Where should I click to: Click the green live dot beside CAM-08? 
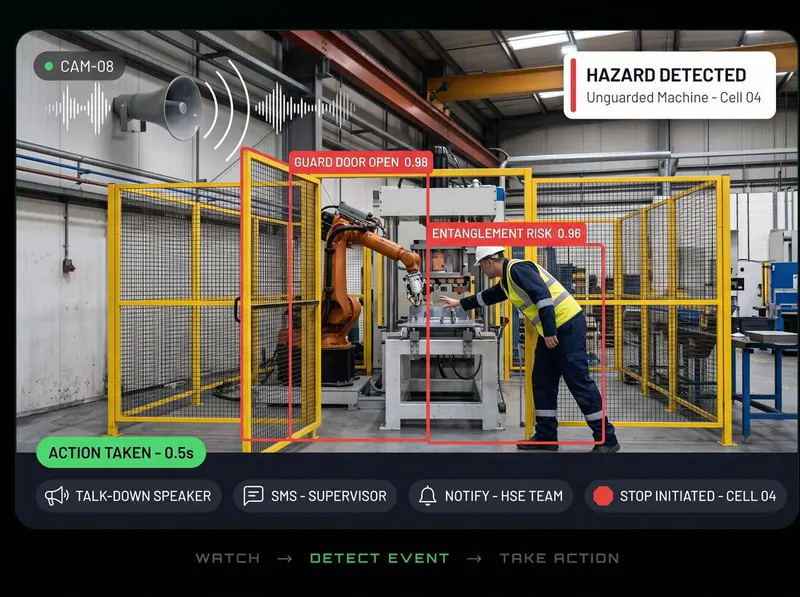click(49, 66)
